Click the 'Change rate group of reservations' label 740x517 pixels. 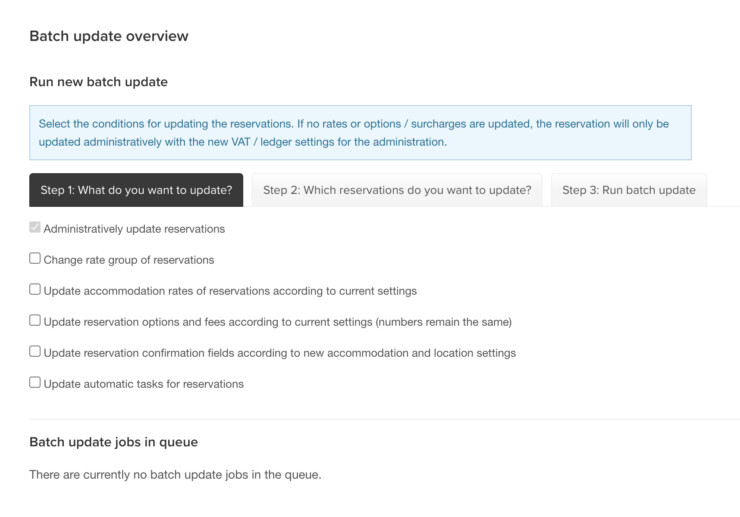tap(129, 260)
